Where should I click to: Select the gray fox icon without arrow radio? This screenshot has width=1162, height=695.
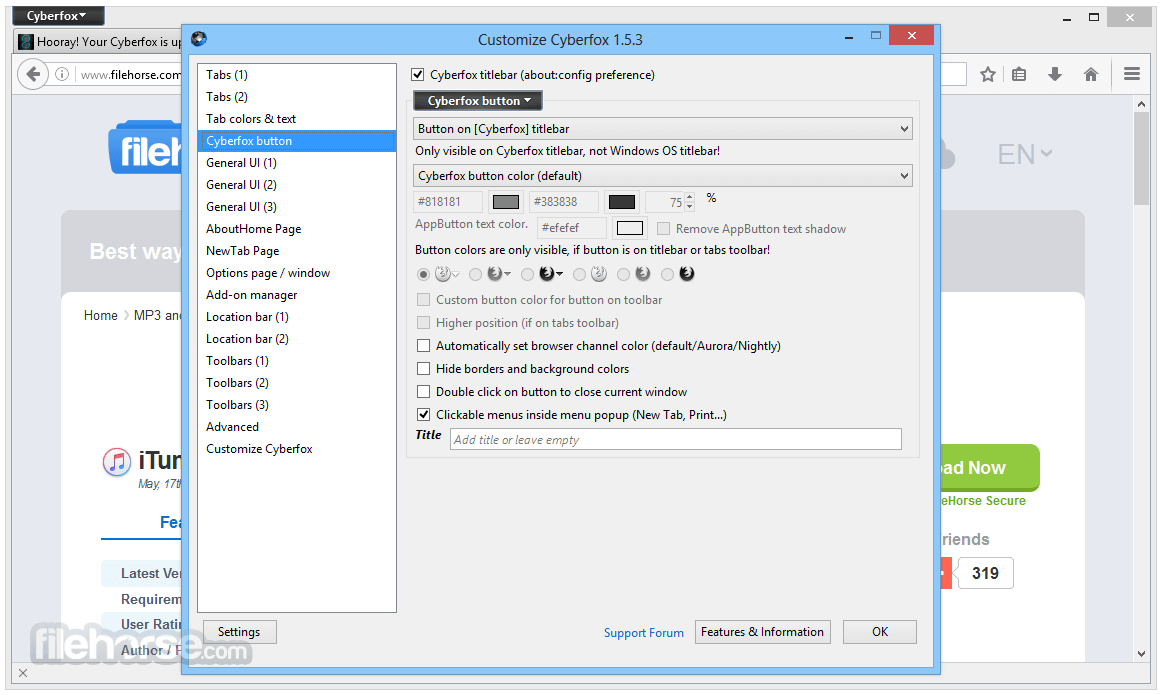[623, 275]
